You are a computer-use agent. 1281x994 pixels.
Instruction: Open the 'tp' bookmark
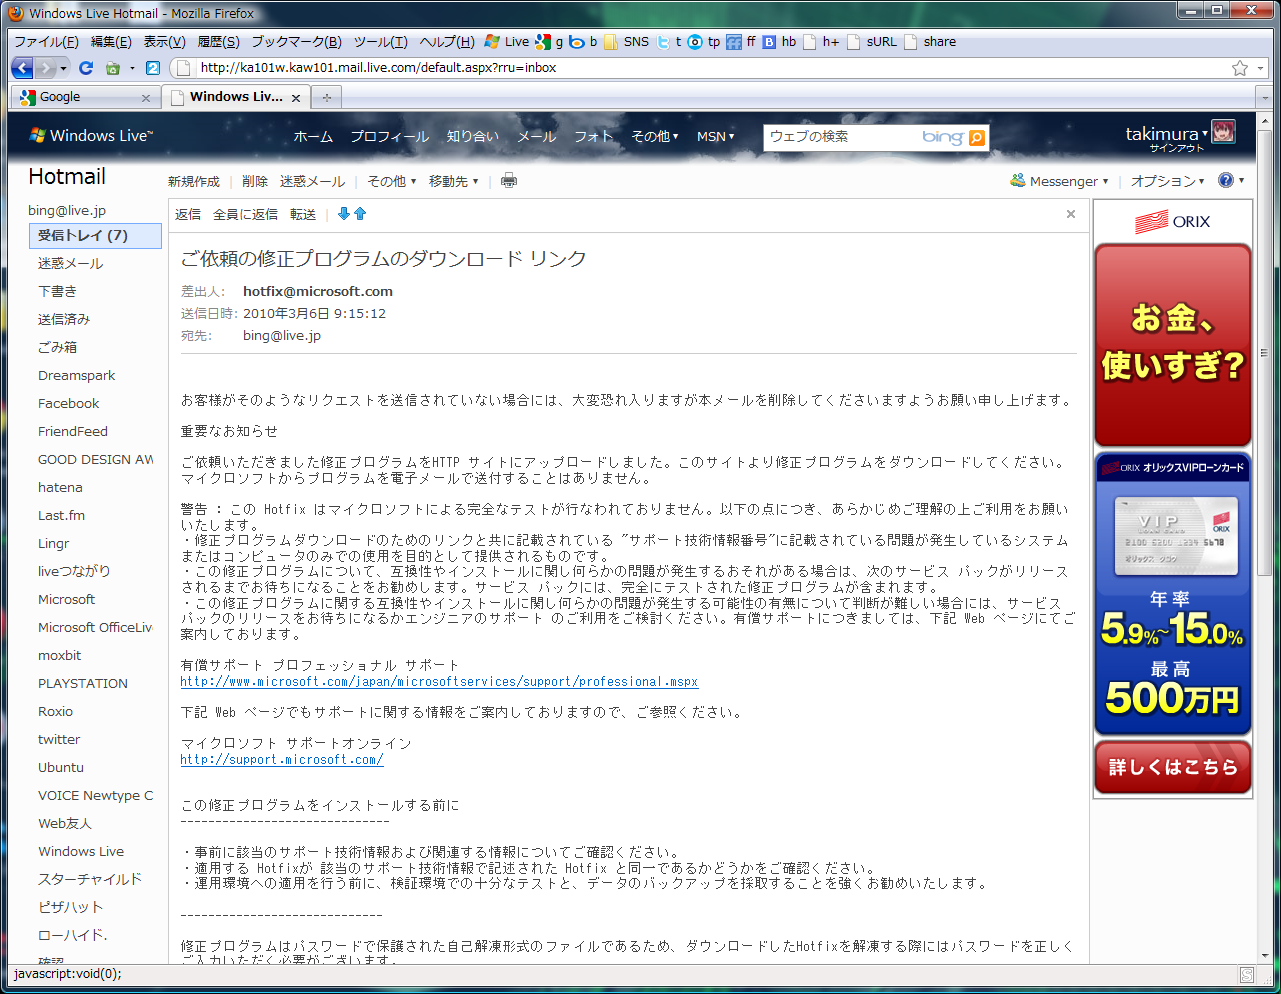[x=704, y=42]
